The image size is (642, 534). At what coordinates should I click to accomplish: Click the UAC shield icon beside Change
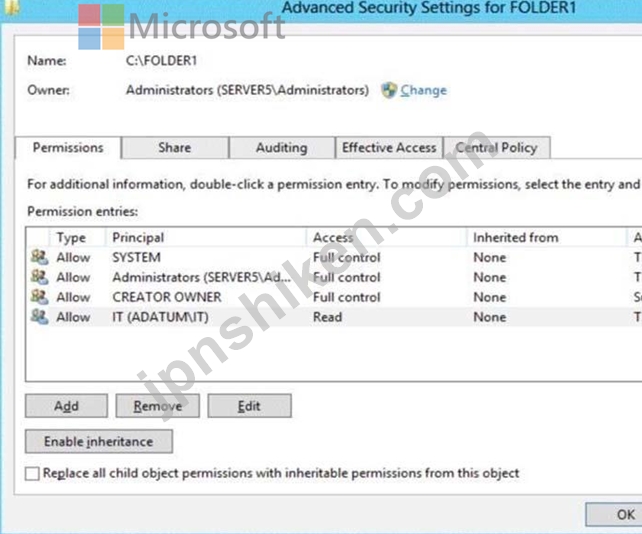(x=389, y=90)
